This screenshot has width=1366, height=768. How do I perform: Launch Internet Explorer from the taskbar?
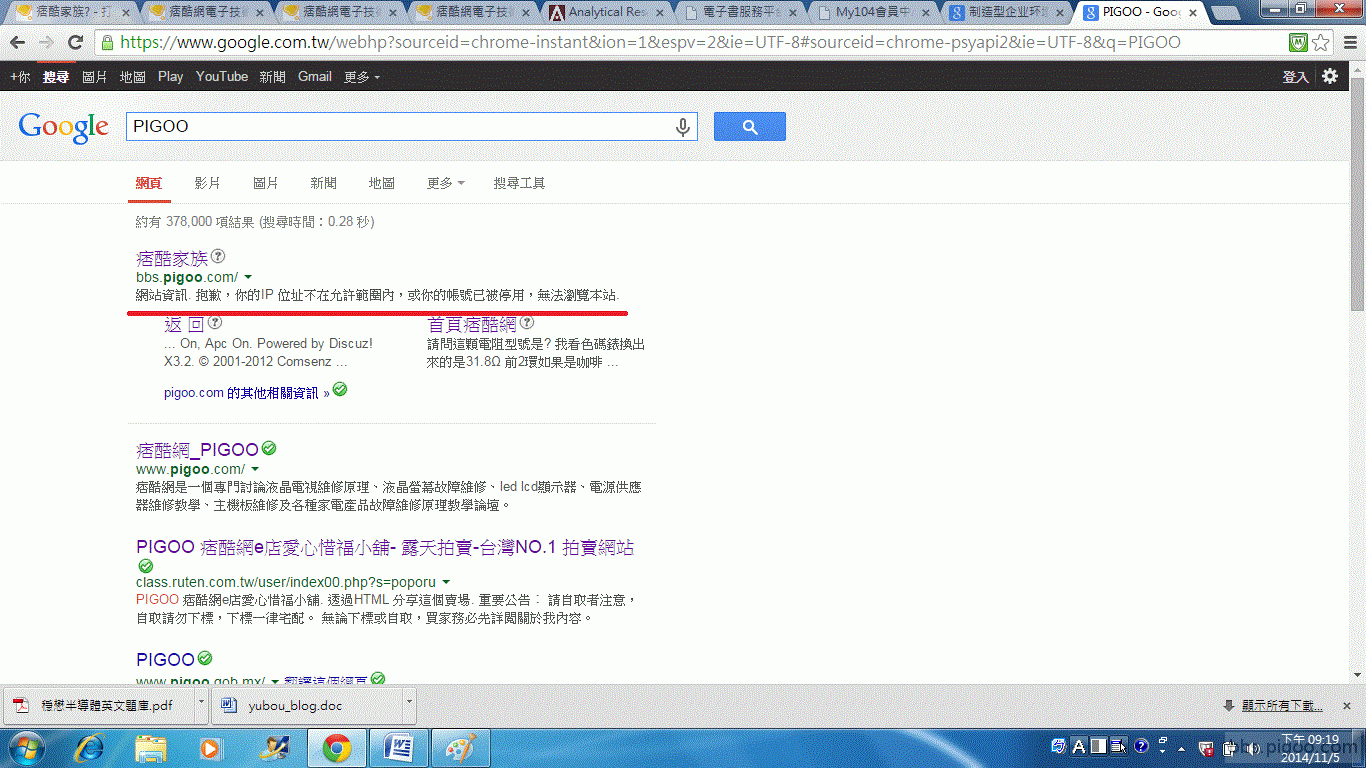tap(91, 748)
